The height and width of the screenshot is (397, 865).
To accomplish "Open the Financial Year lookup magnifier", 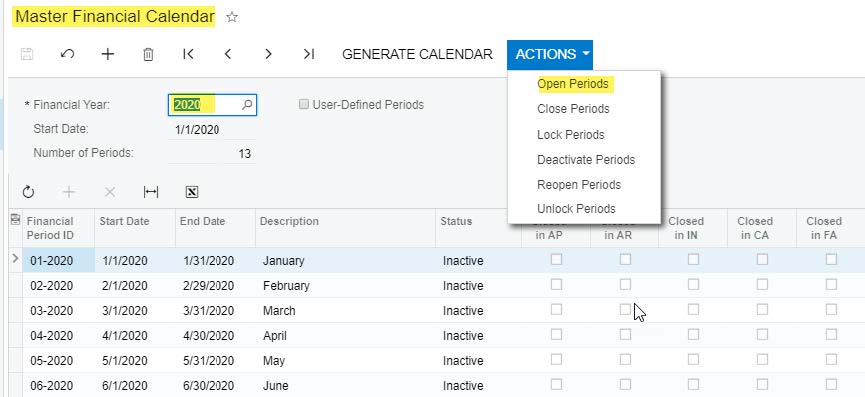I will tap(247, 104).
